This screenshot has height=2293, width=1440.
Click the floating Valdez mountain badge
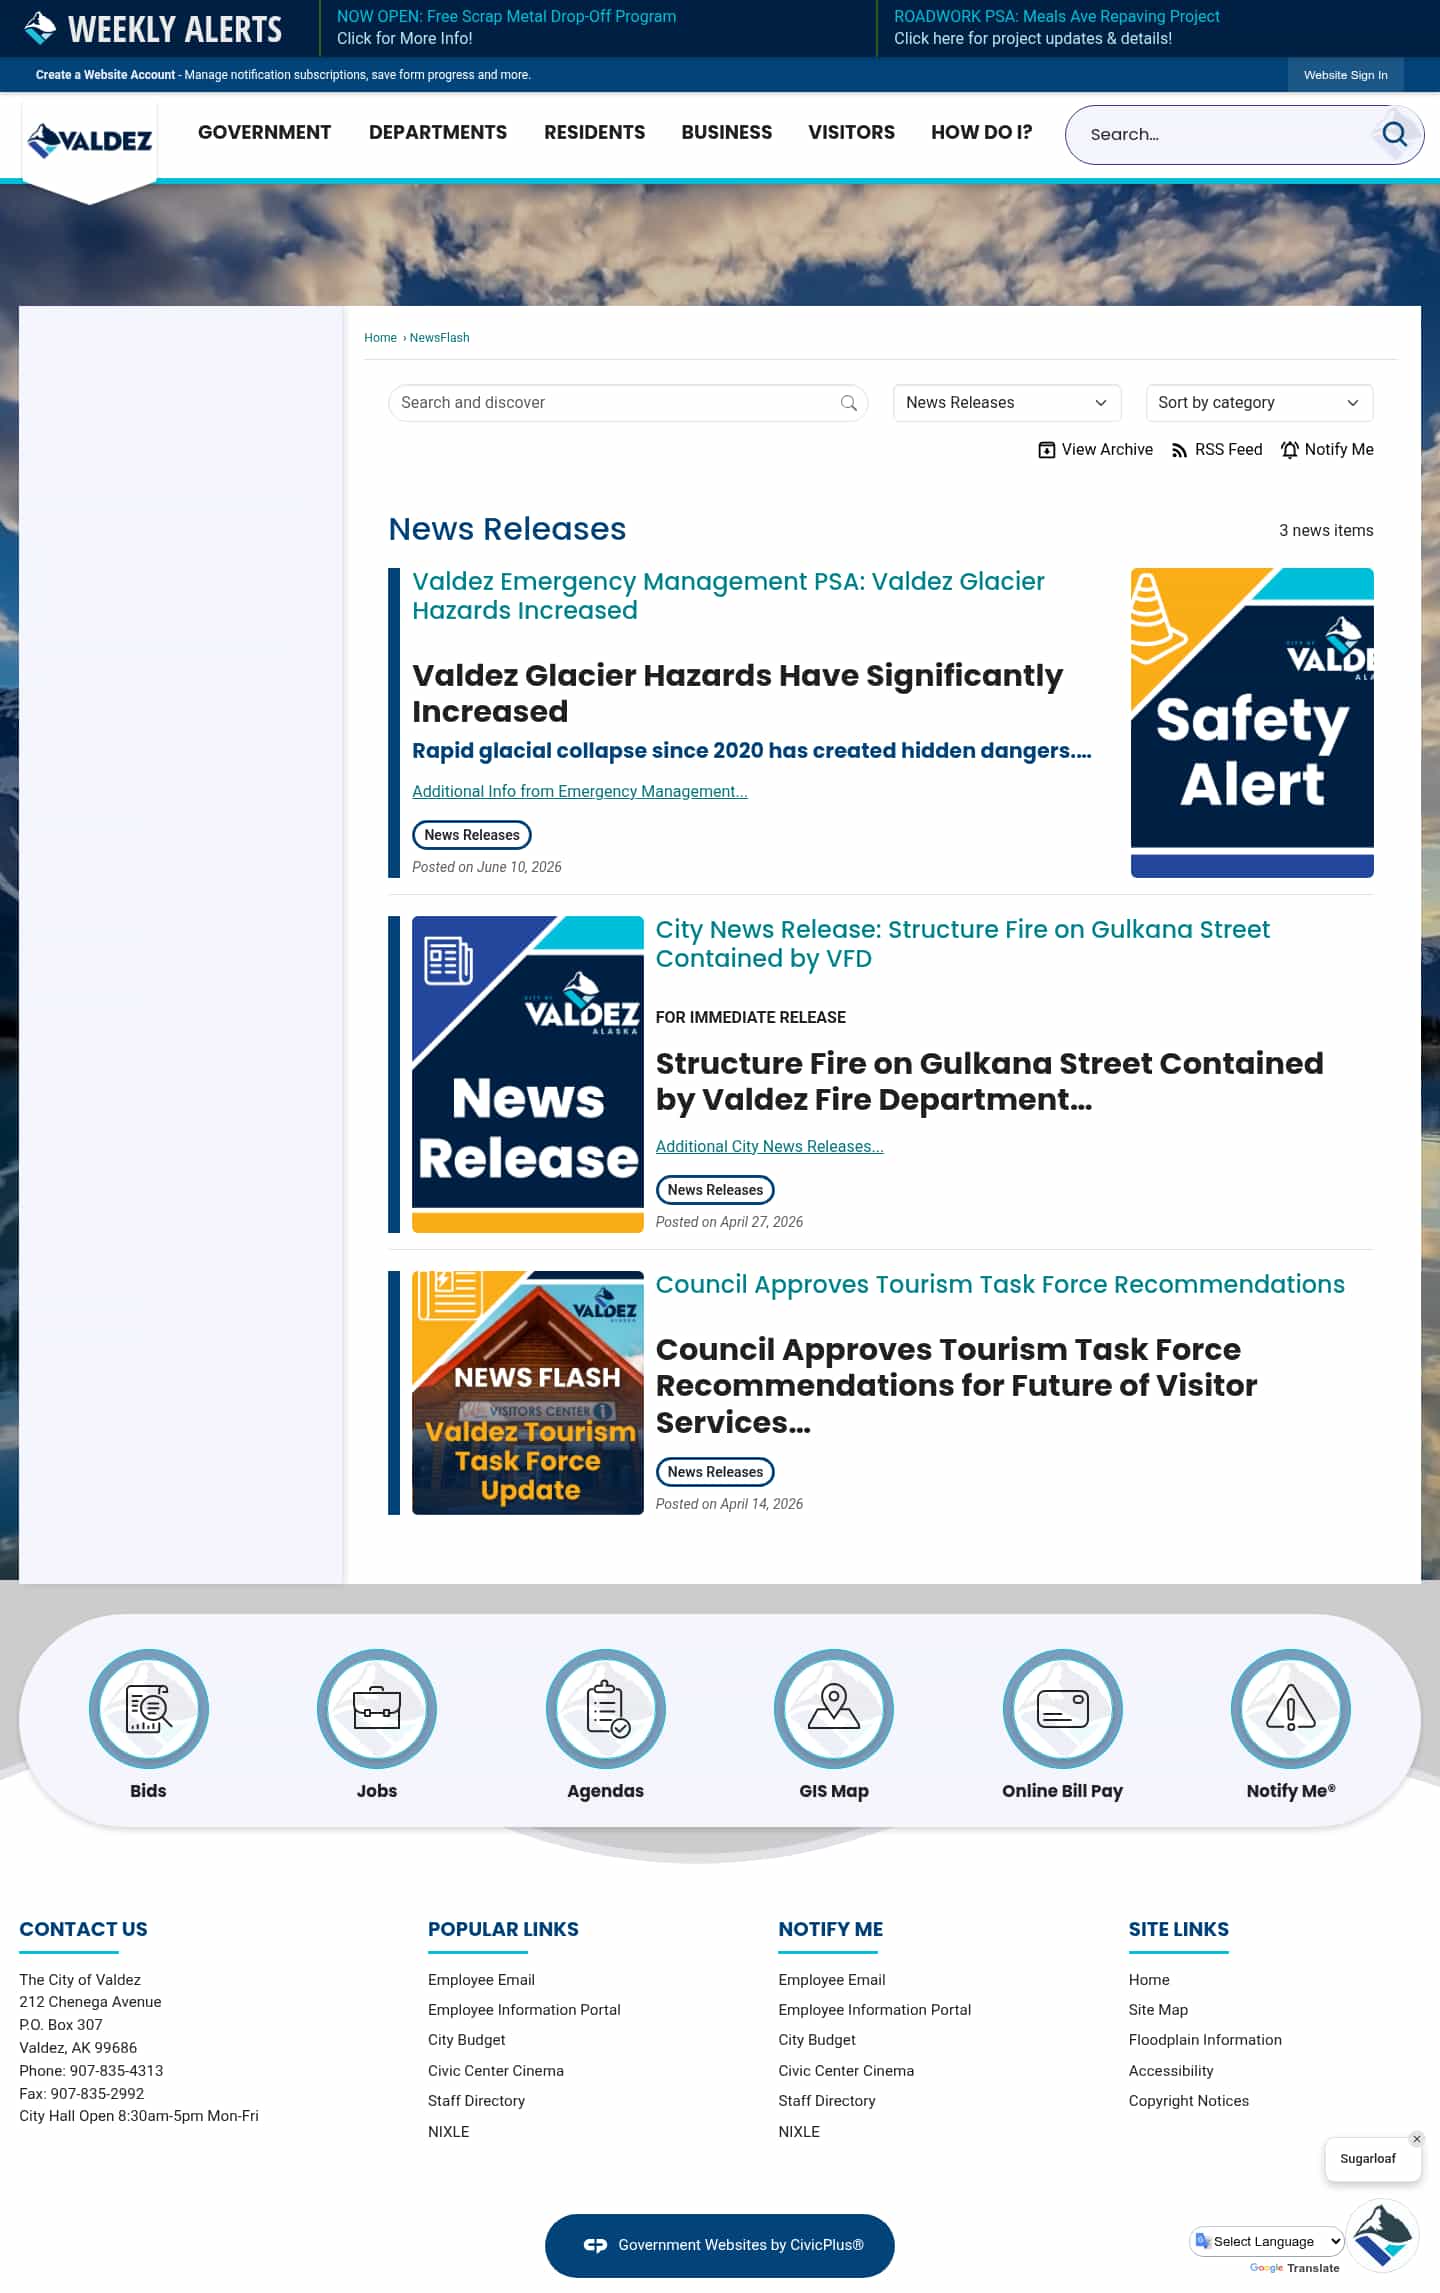pyautogui.click(x=1382, y=2235)
